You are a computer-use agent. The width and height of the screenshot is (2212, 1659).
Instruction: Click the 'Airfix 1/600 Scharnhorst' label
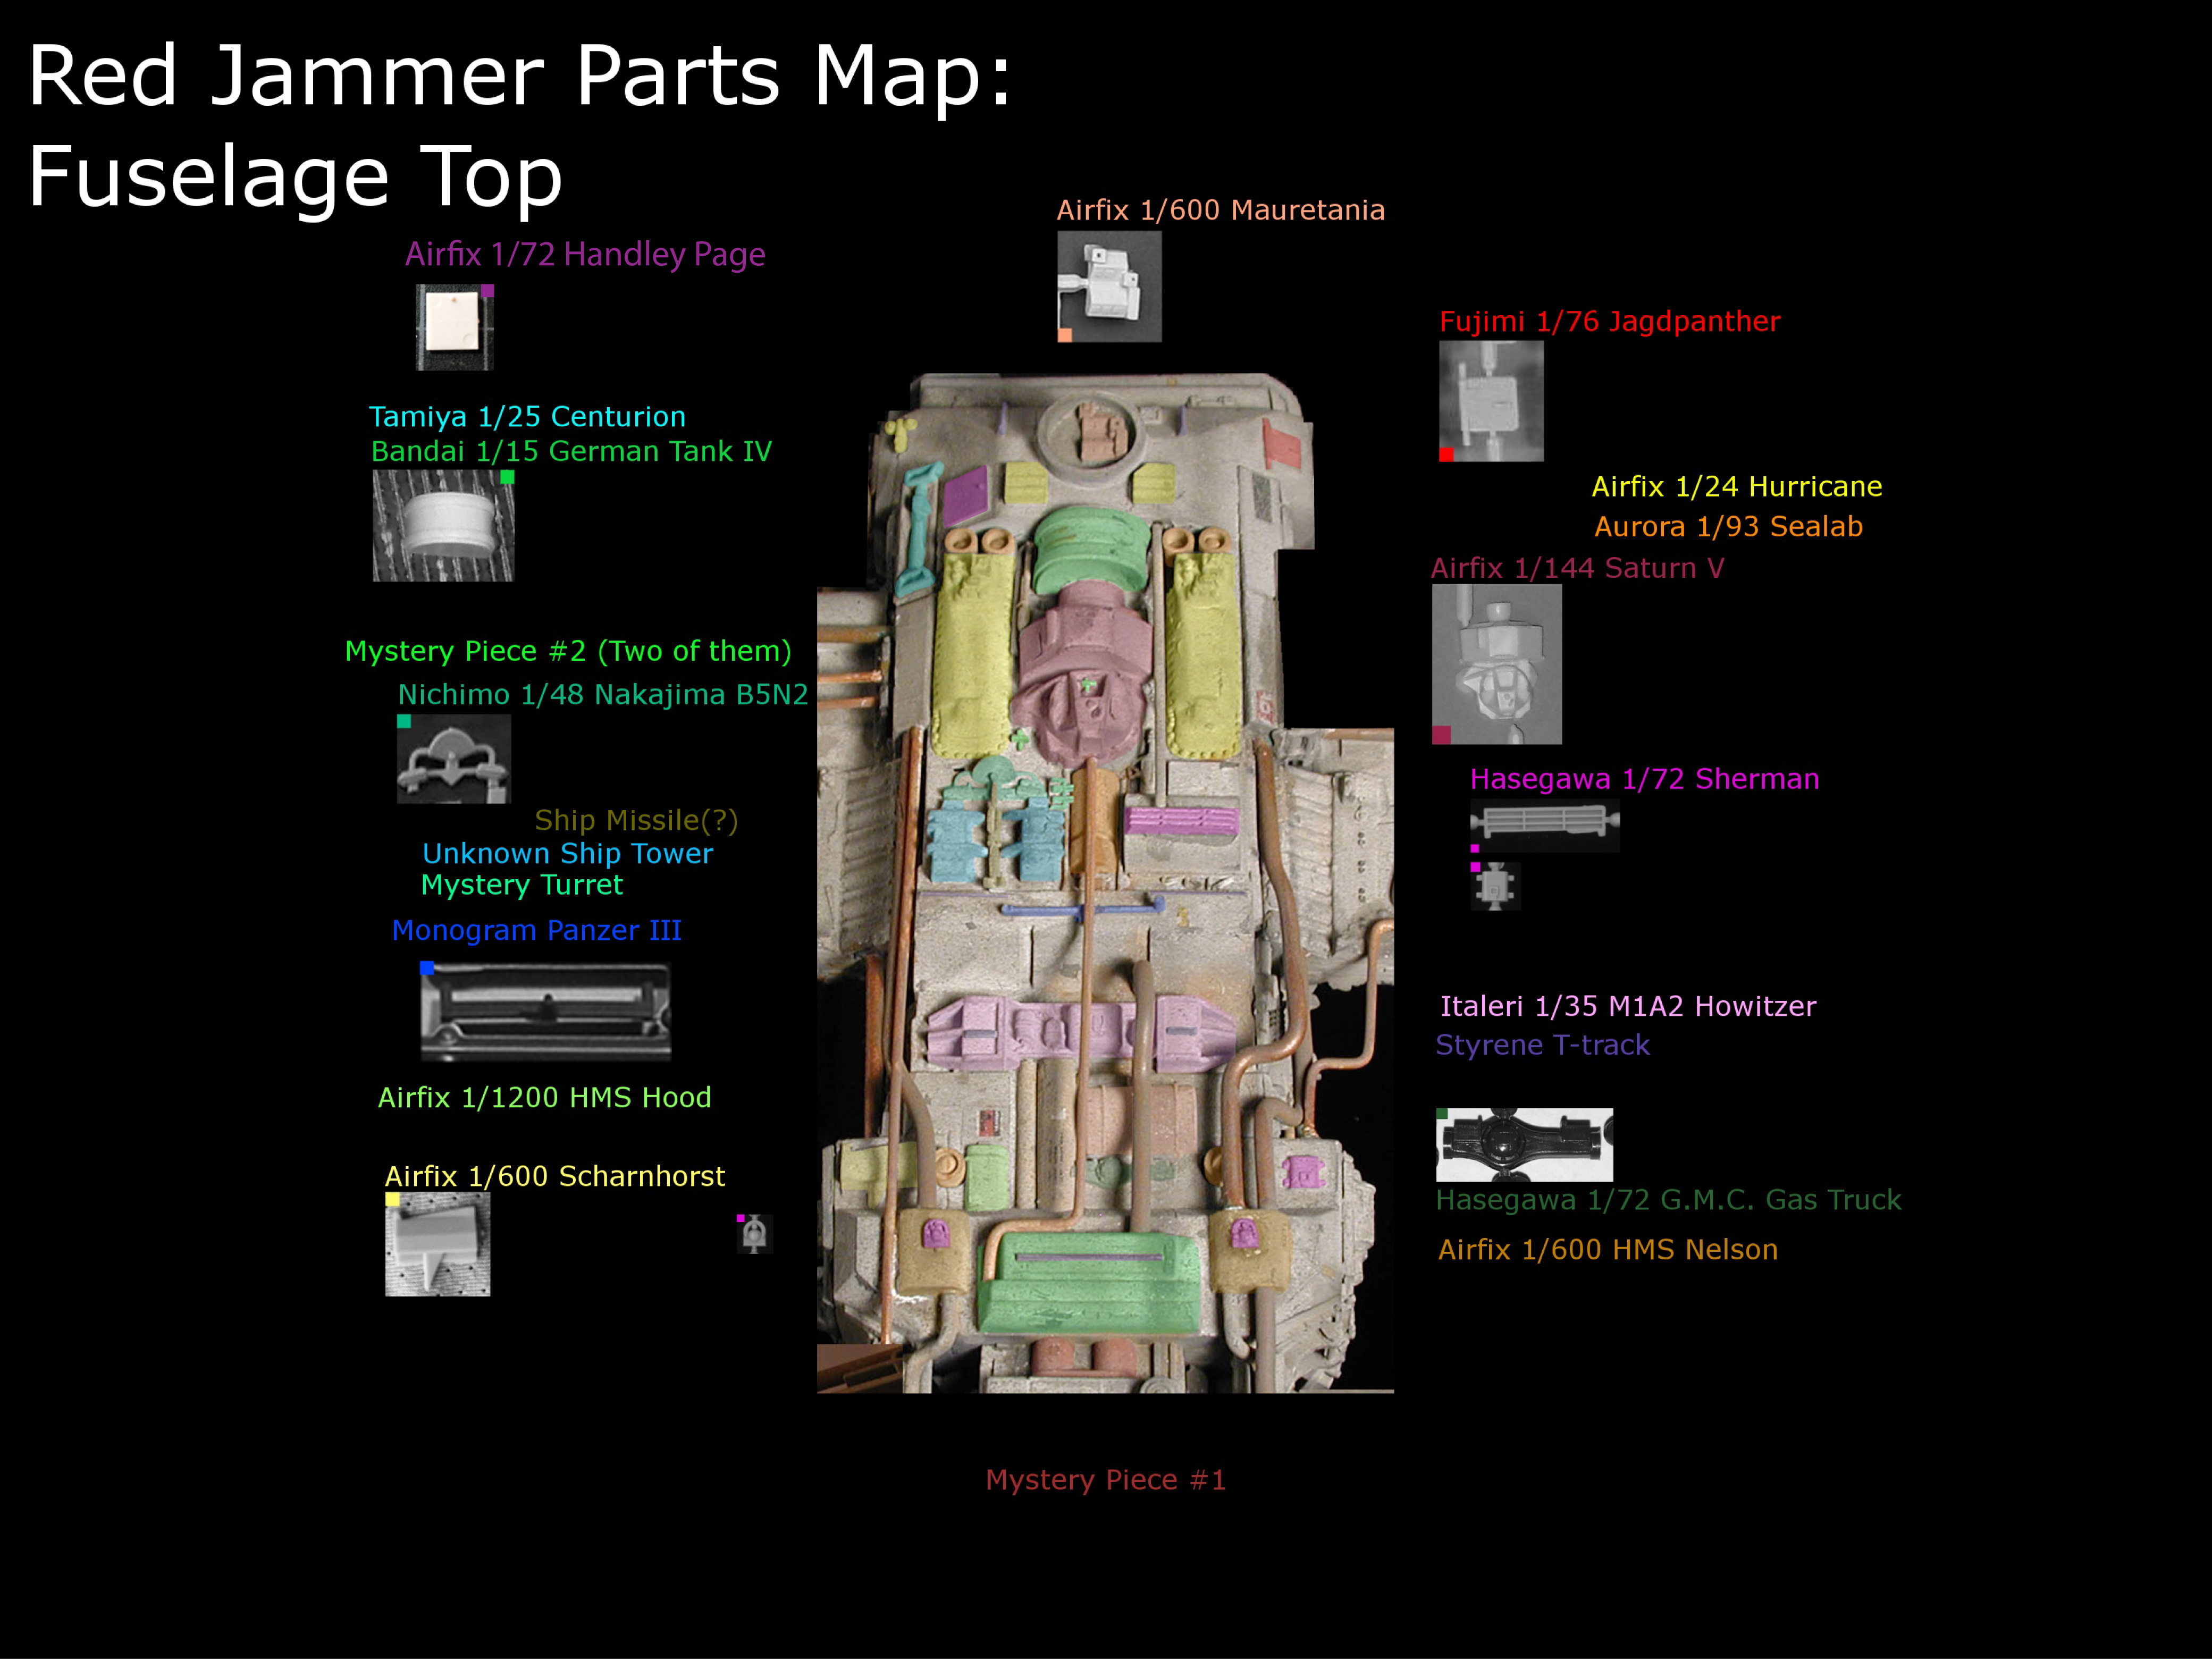click(x=555, y=1176)
